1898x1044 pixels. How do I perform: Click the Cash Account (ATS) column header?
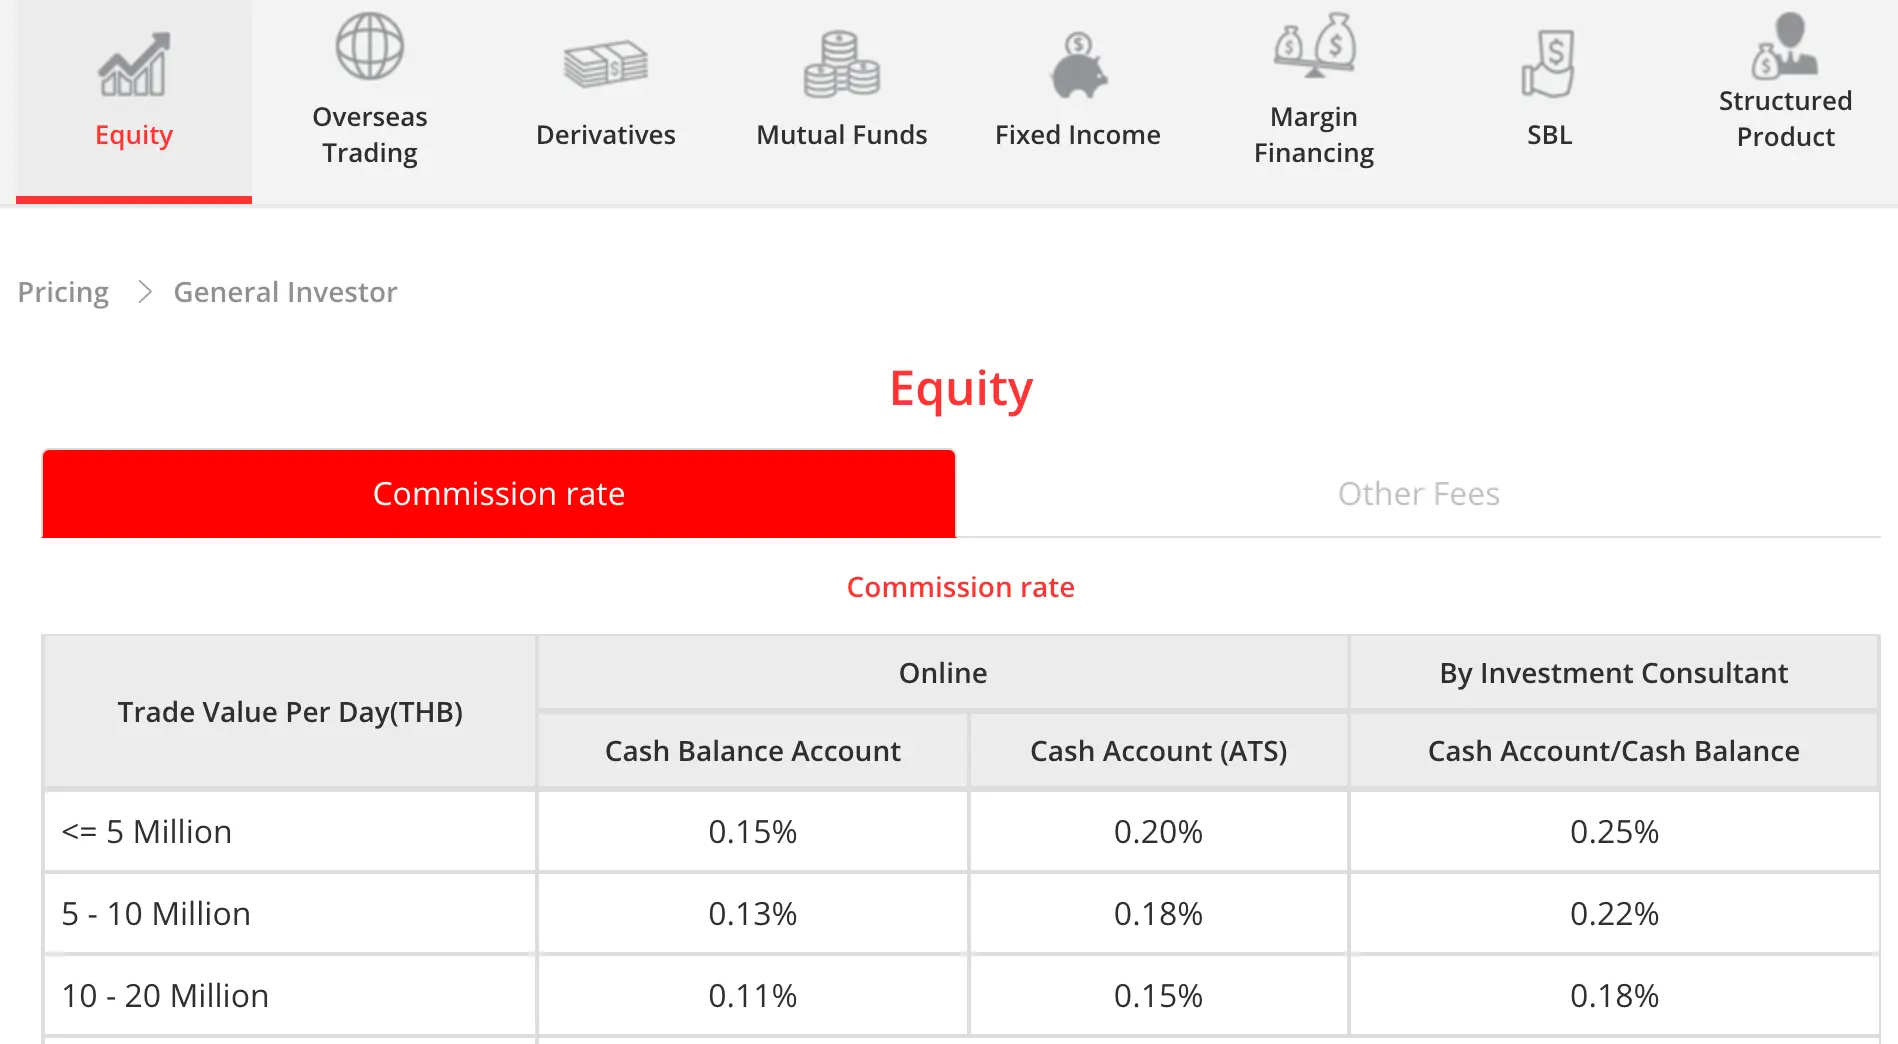(x=1158, y=751)
